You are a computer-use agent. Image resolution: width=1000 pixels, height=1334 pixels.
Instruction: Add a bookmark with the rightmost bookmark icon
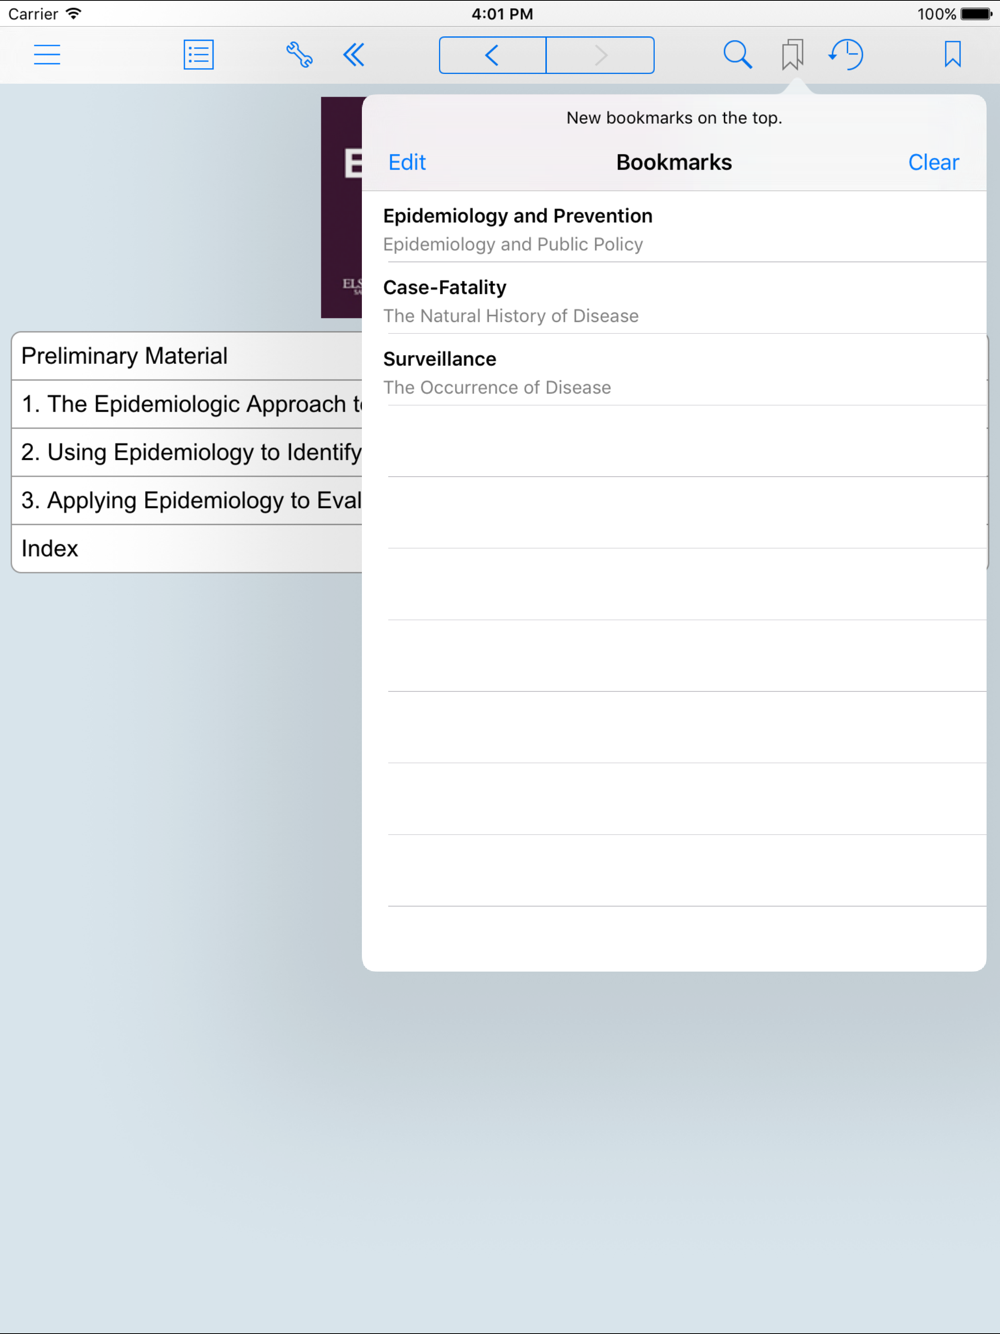point(952,55)
